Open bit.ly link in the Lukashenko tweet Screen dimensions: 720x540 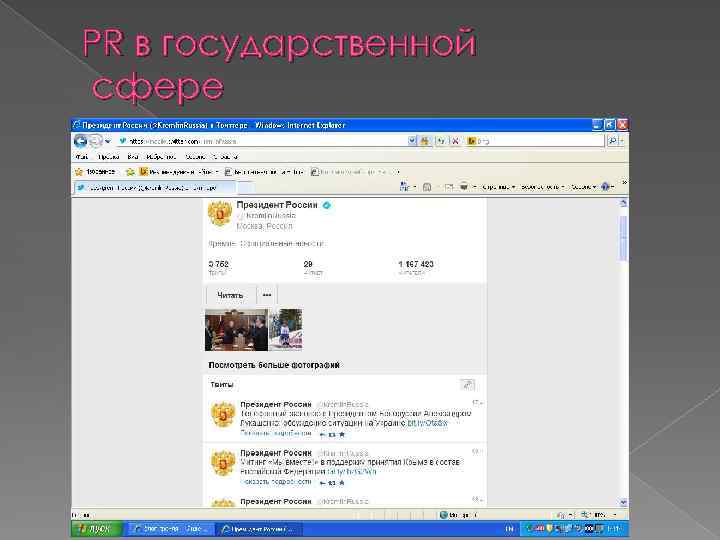428,423
